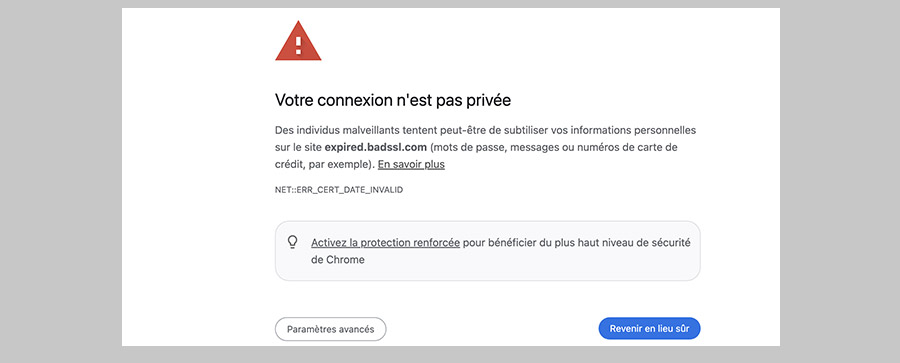Image resolution: width=900 pixels, height=363 pixels.
Task: Click the 'Des individus malveillants' paragraph line
Action: pyautogui.click(x=485, y=130)
